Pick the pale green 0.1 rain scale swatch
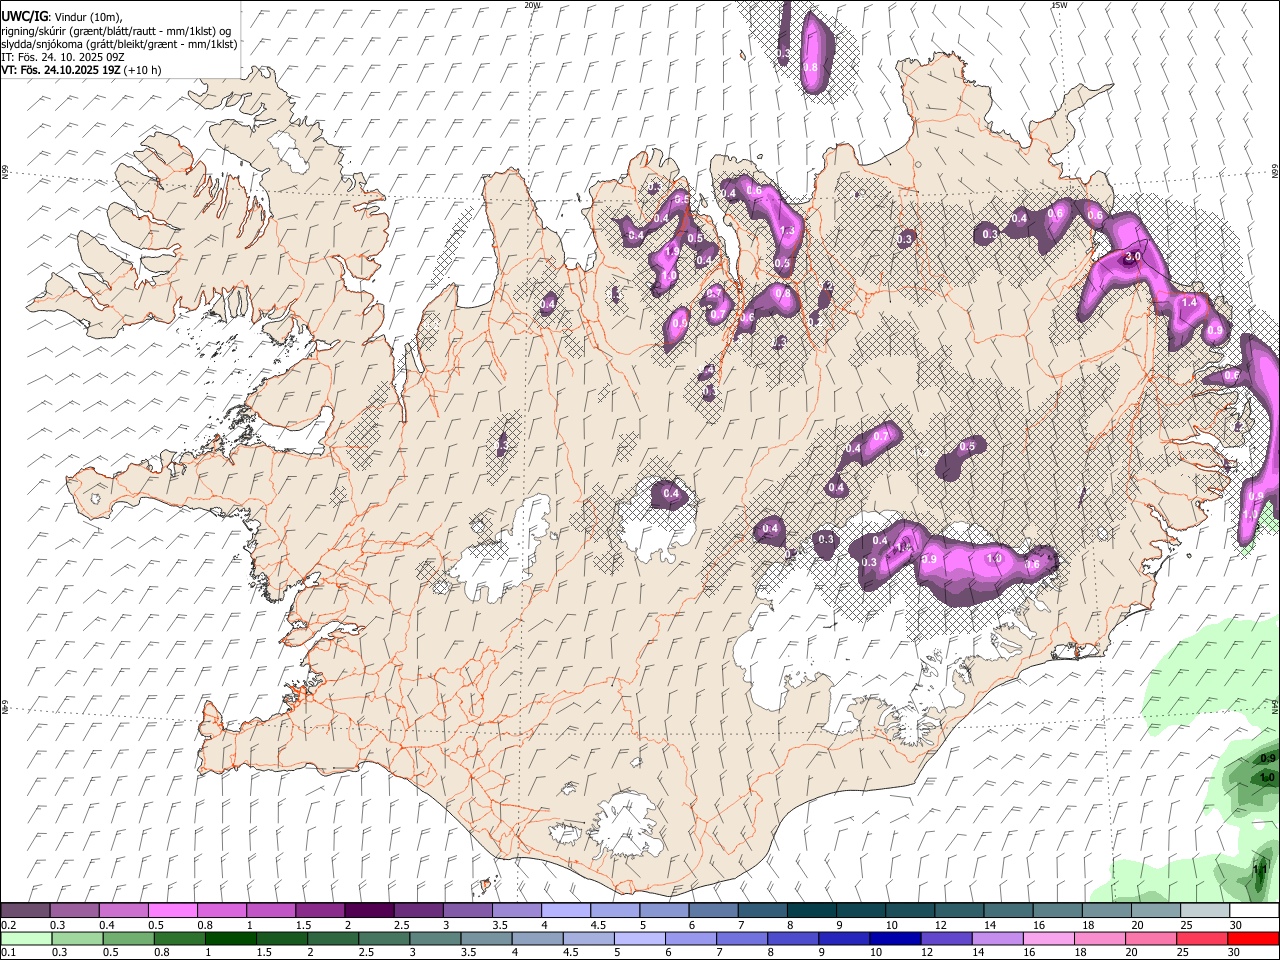This screenshot has width=1280, height=960. click(x=26, y=938)
